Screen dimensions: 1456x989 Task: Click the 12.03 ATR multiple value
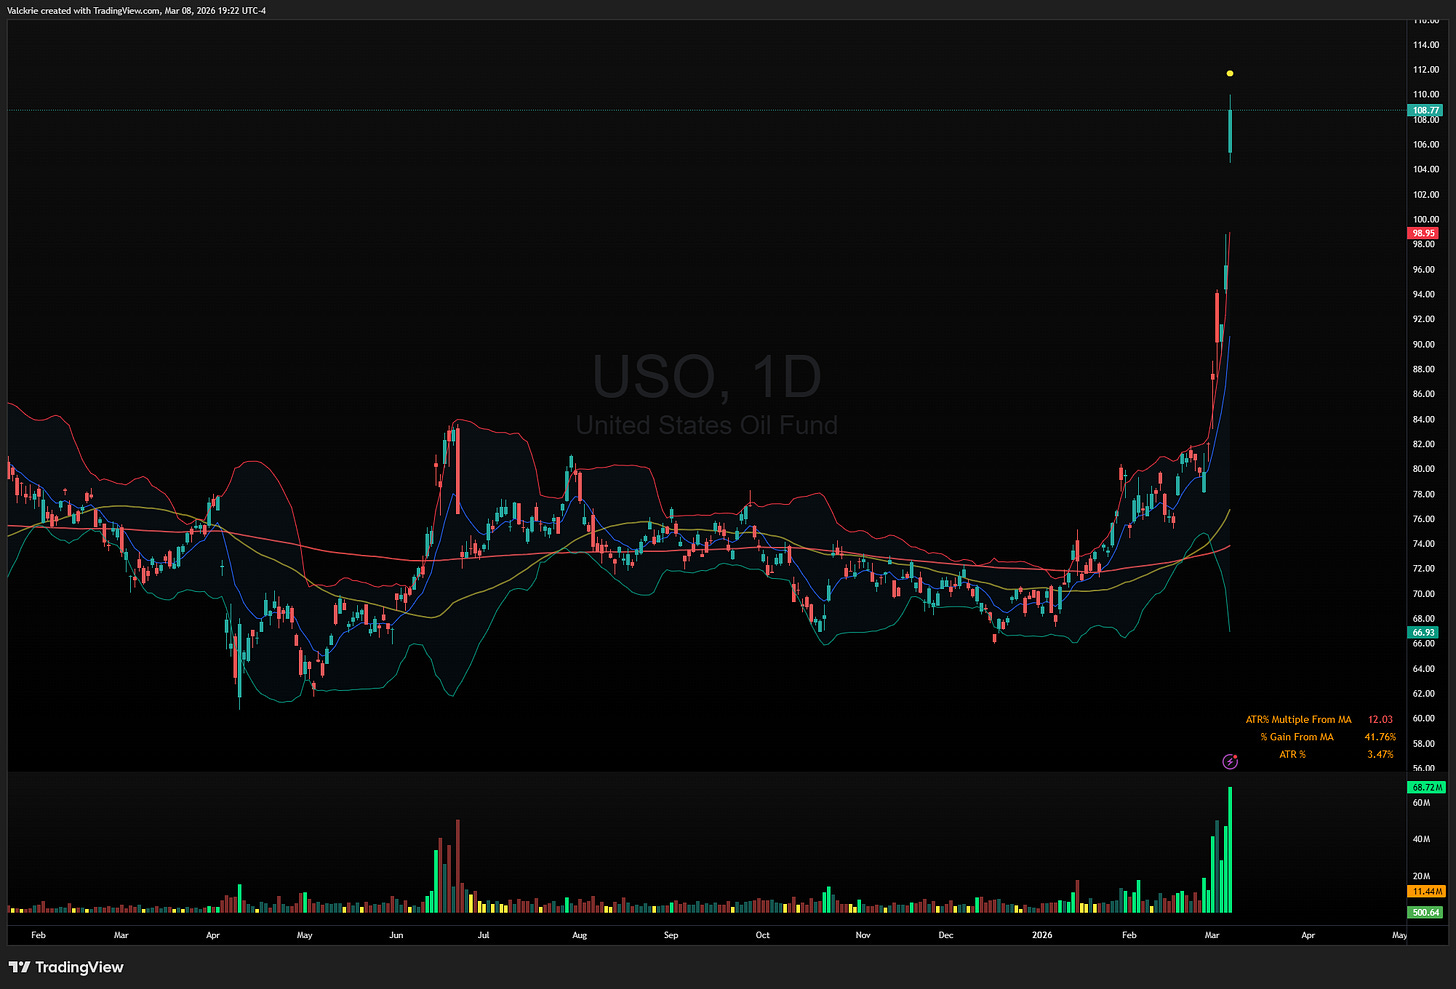1380,720
